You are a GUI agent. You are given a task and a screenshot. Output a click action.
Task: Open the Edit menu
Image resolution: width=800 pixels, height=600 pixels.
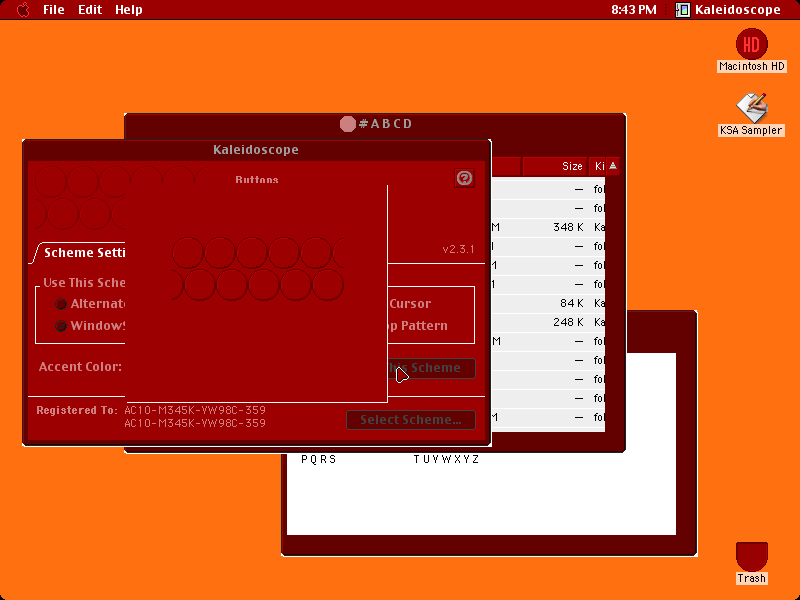pos(90,10)
